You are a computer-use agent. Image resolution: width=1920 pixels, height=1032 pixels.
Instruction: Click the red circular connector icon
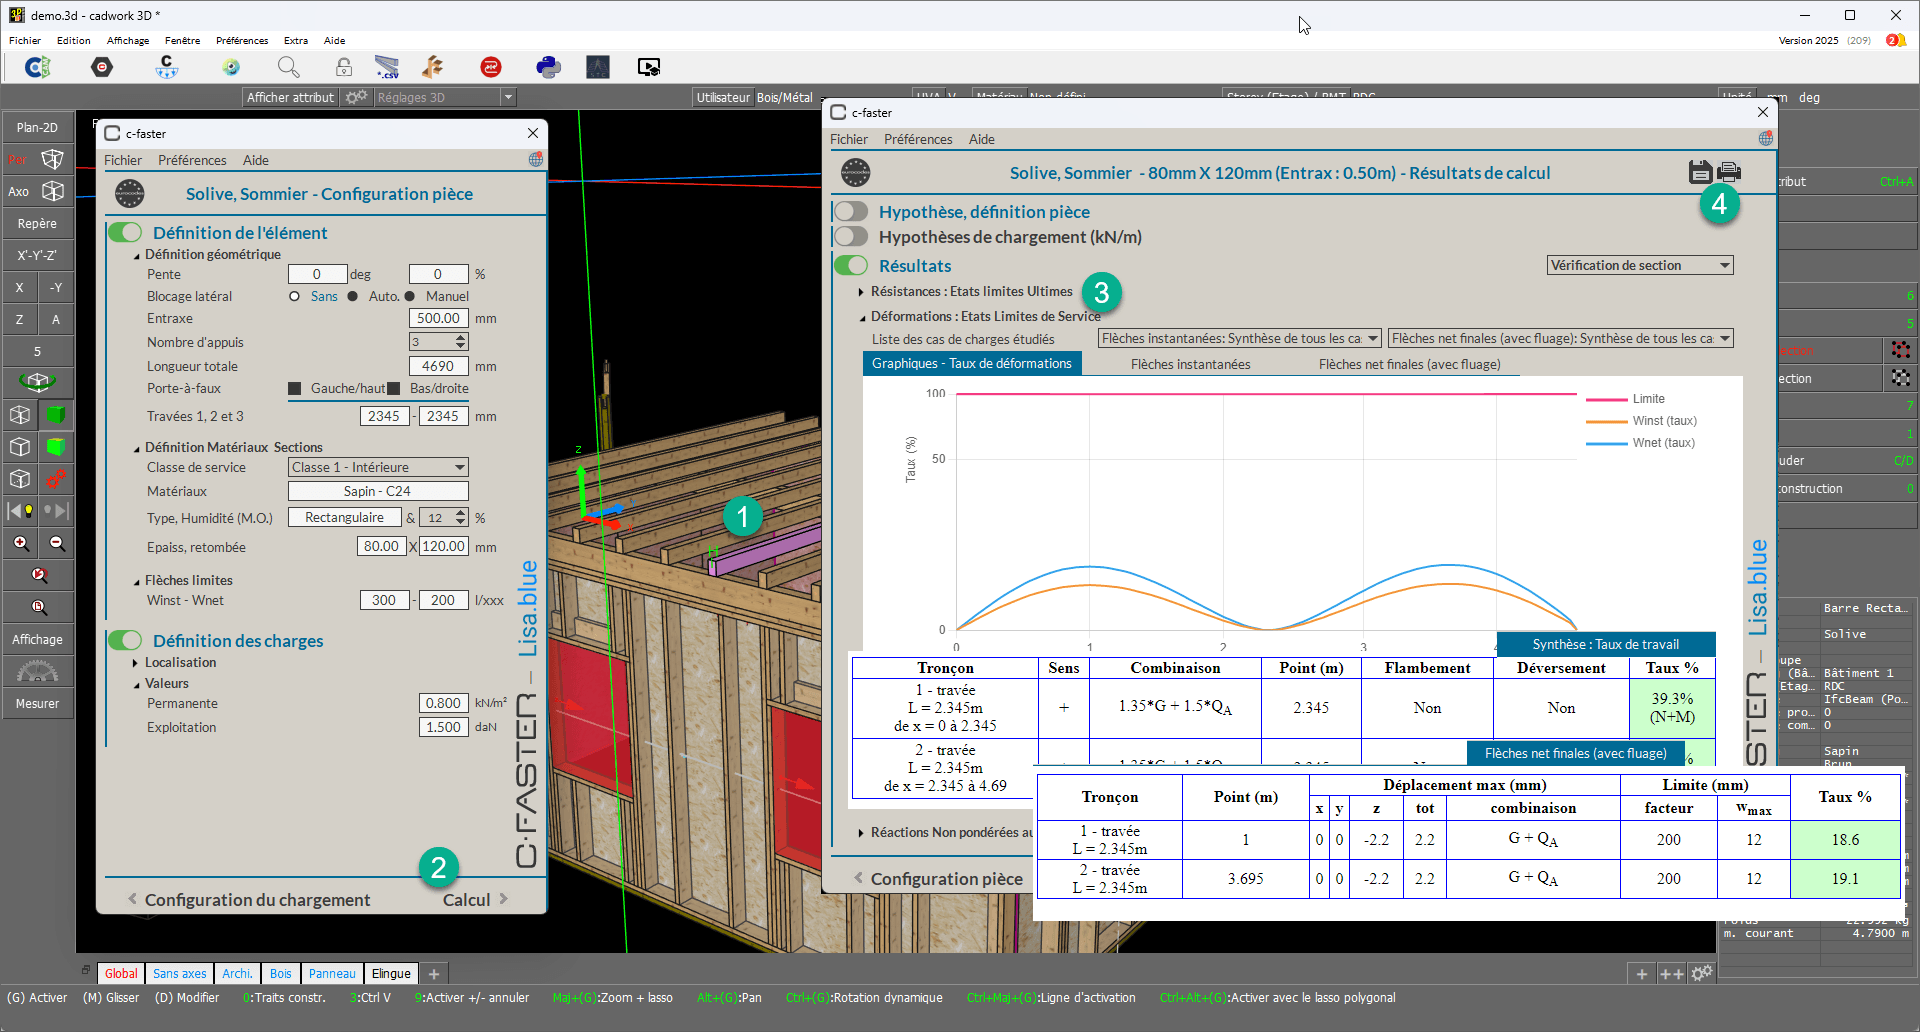pyautogui.click(x=491, y=67)
